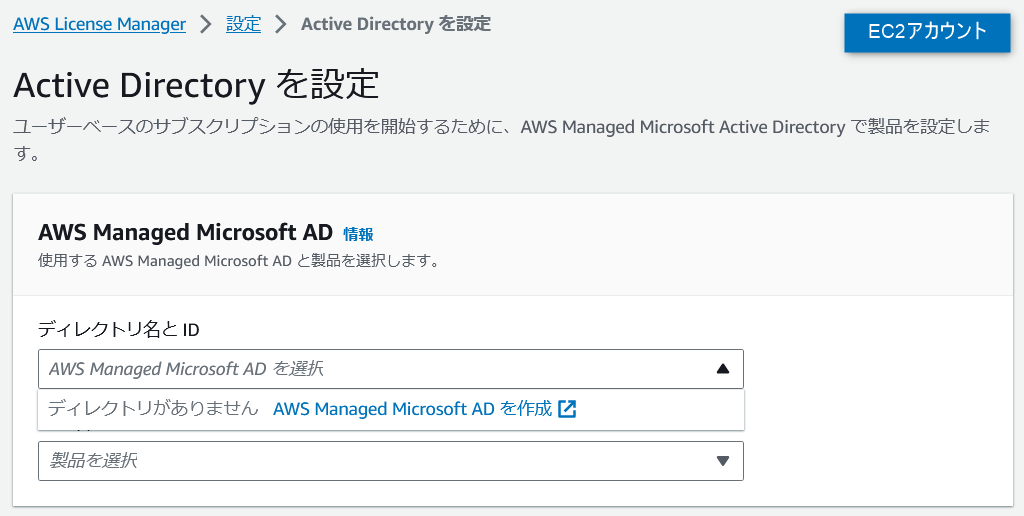Image resolution: width=1024 pixels, height=516 pixels.
Task: Open the 情報 info link
Action: pyautogui.click(x=359, y=234)
